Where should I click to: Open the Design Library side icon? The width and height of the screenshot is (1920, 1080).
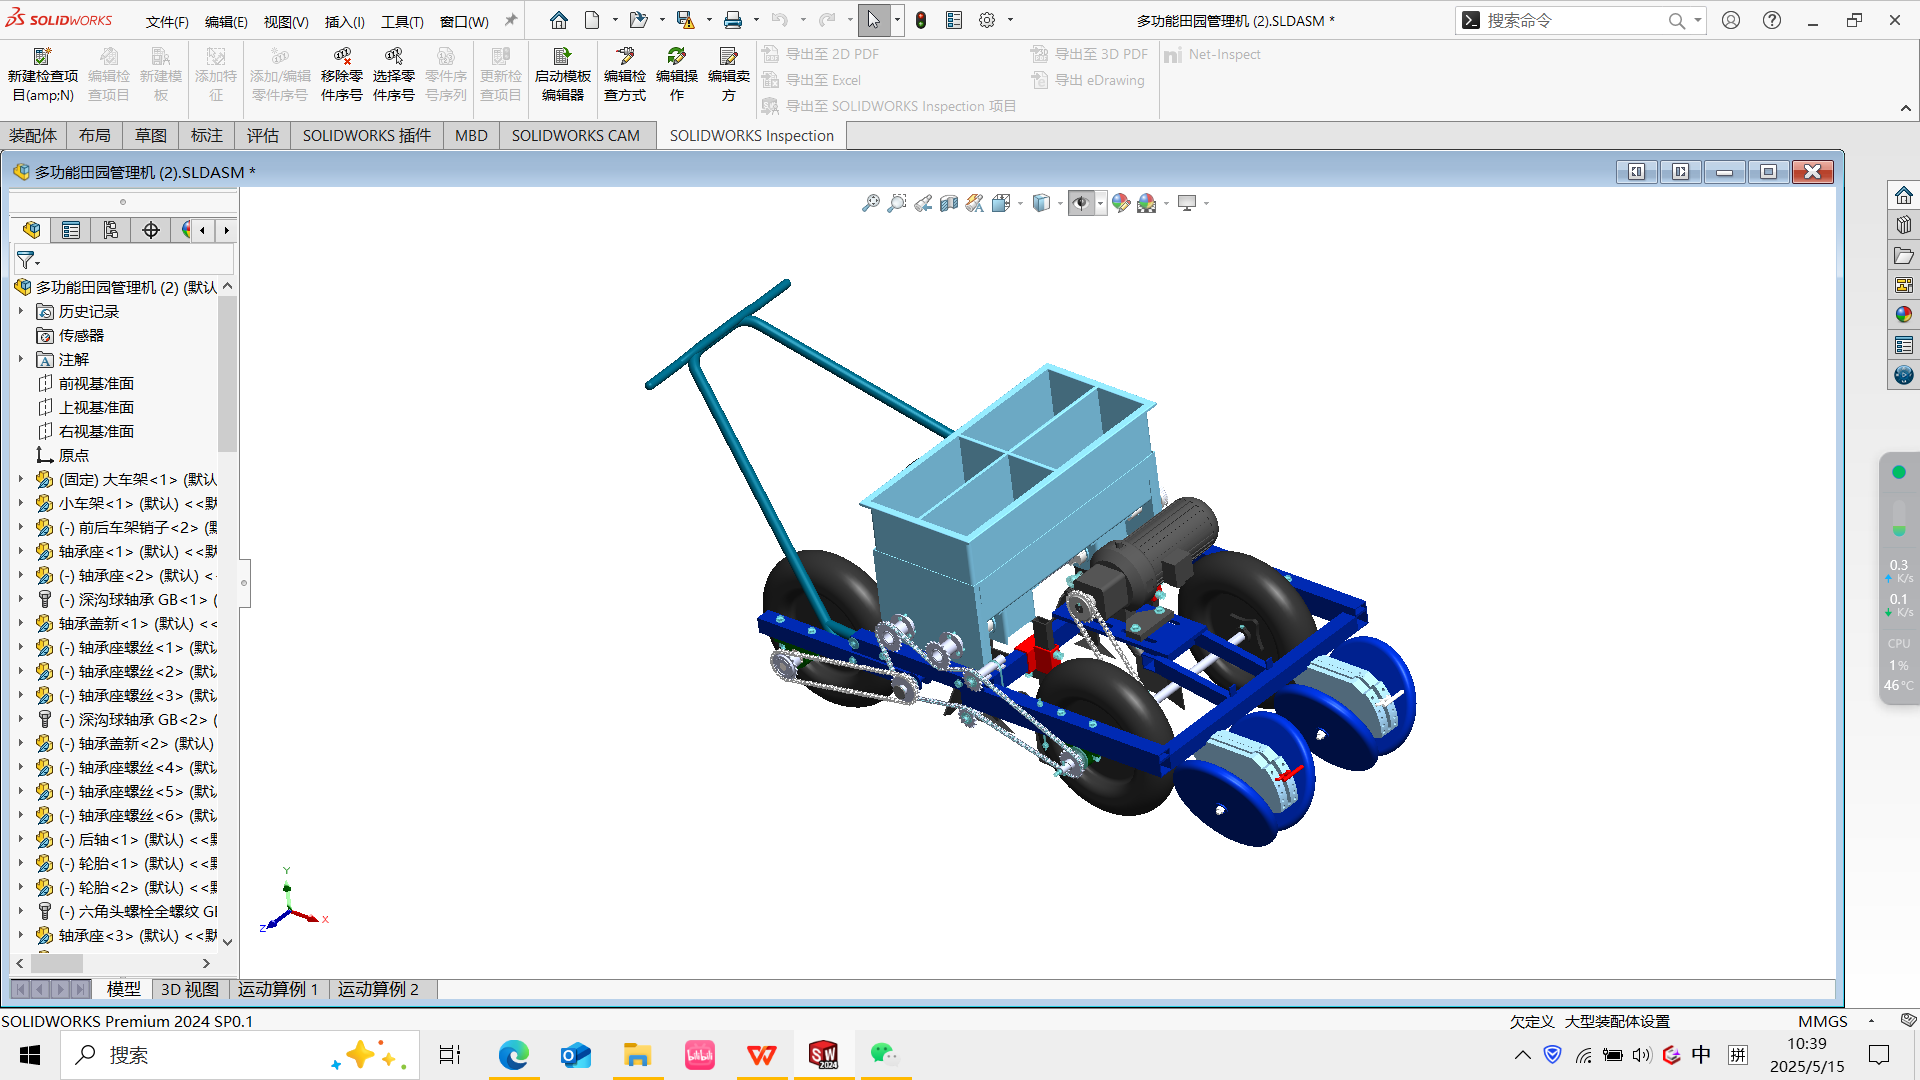tap(1903, 226)
